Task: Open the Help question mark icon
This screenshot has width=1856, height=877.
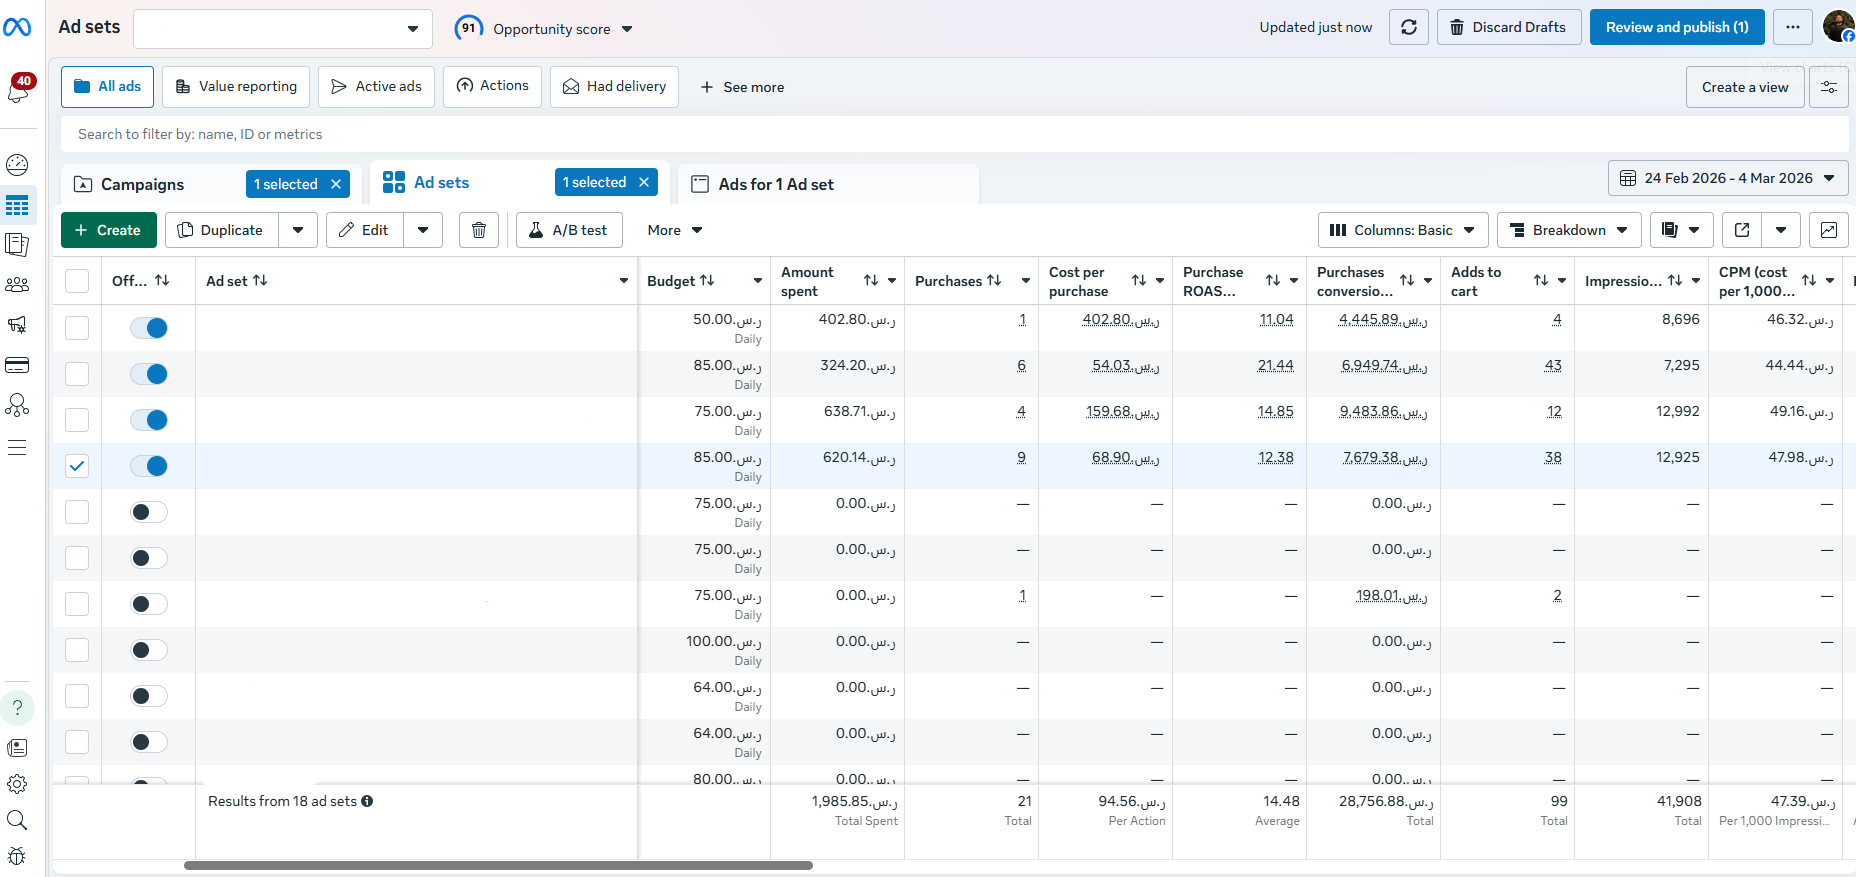Action: (17, 708)
